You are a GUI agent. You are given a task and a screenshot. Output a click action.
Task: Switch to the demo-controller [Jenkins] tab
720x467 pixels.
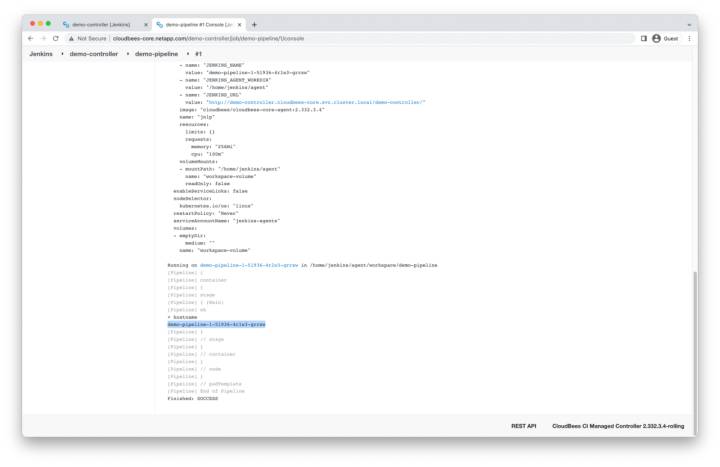[x=100, y=24]
